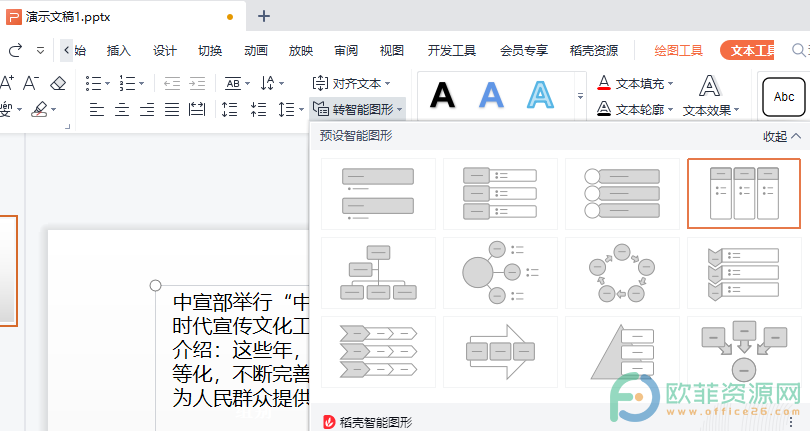This screenshot has height=431, width=810.
Task: Add a new document tab with plus
Action: pyautogui.click(x=264, y=17)
